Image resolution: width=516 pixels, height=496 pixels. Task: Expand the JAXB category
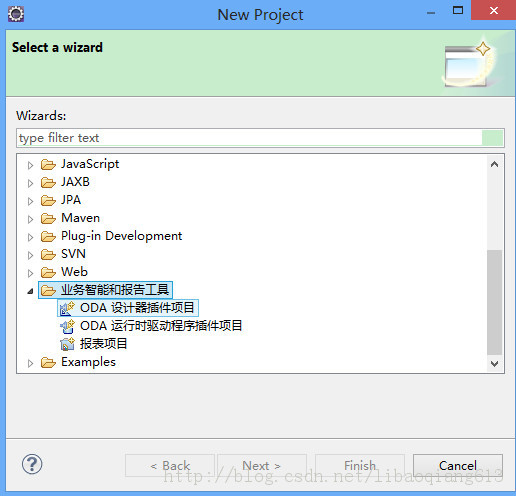point(30,183)
